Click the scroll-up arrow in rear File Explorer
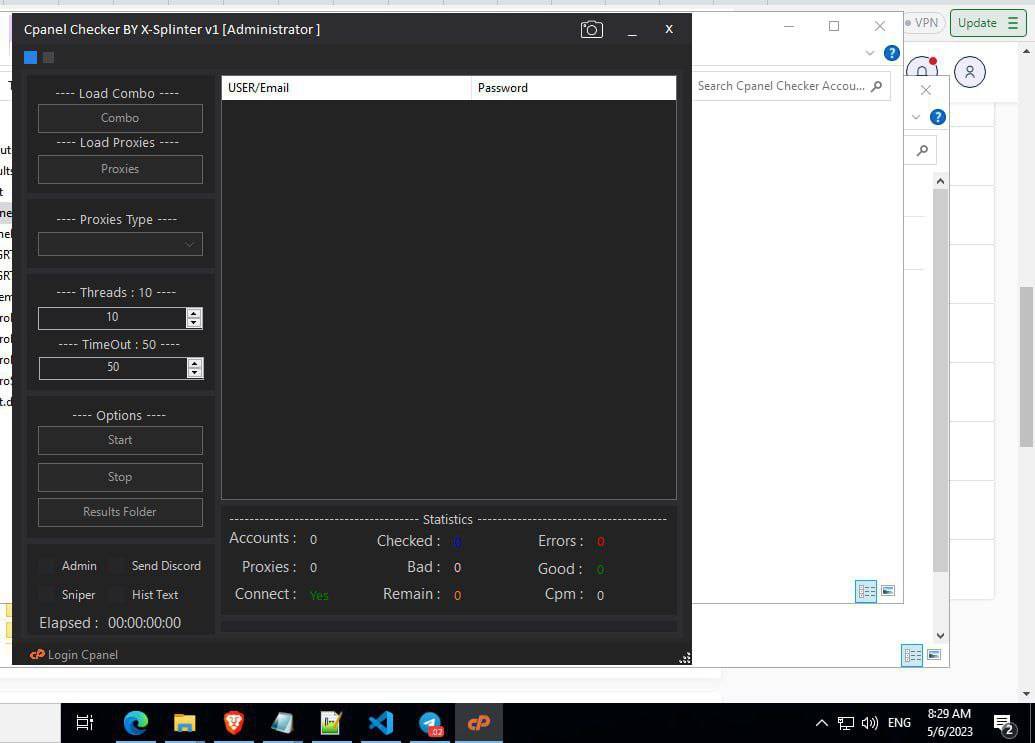 (941, 181)
